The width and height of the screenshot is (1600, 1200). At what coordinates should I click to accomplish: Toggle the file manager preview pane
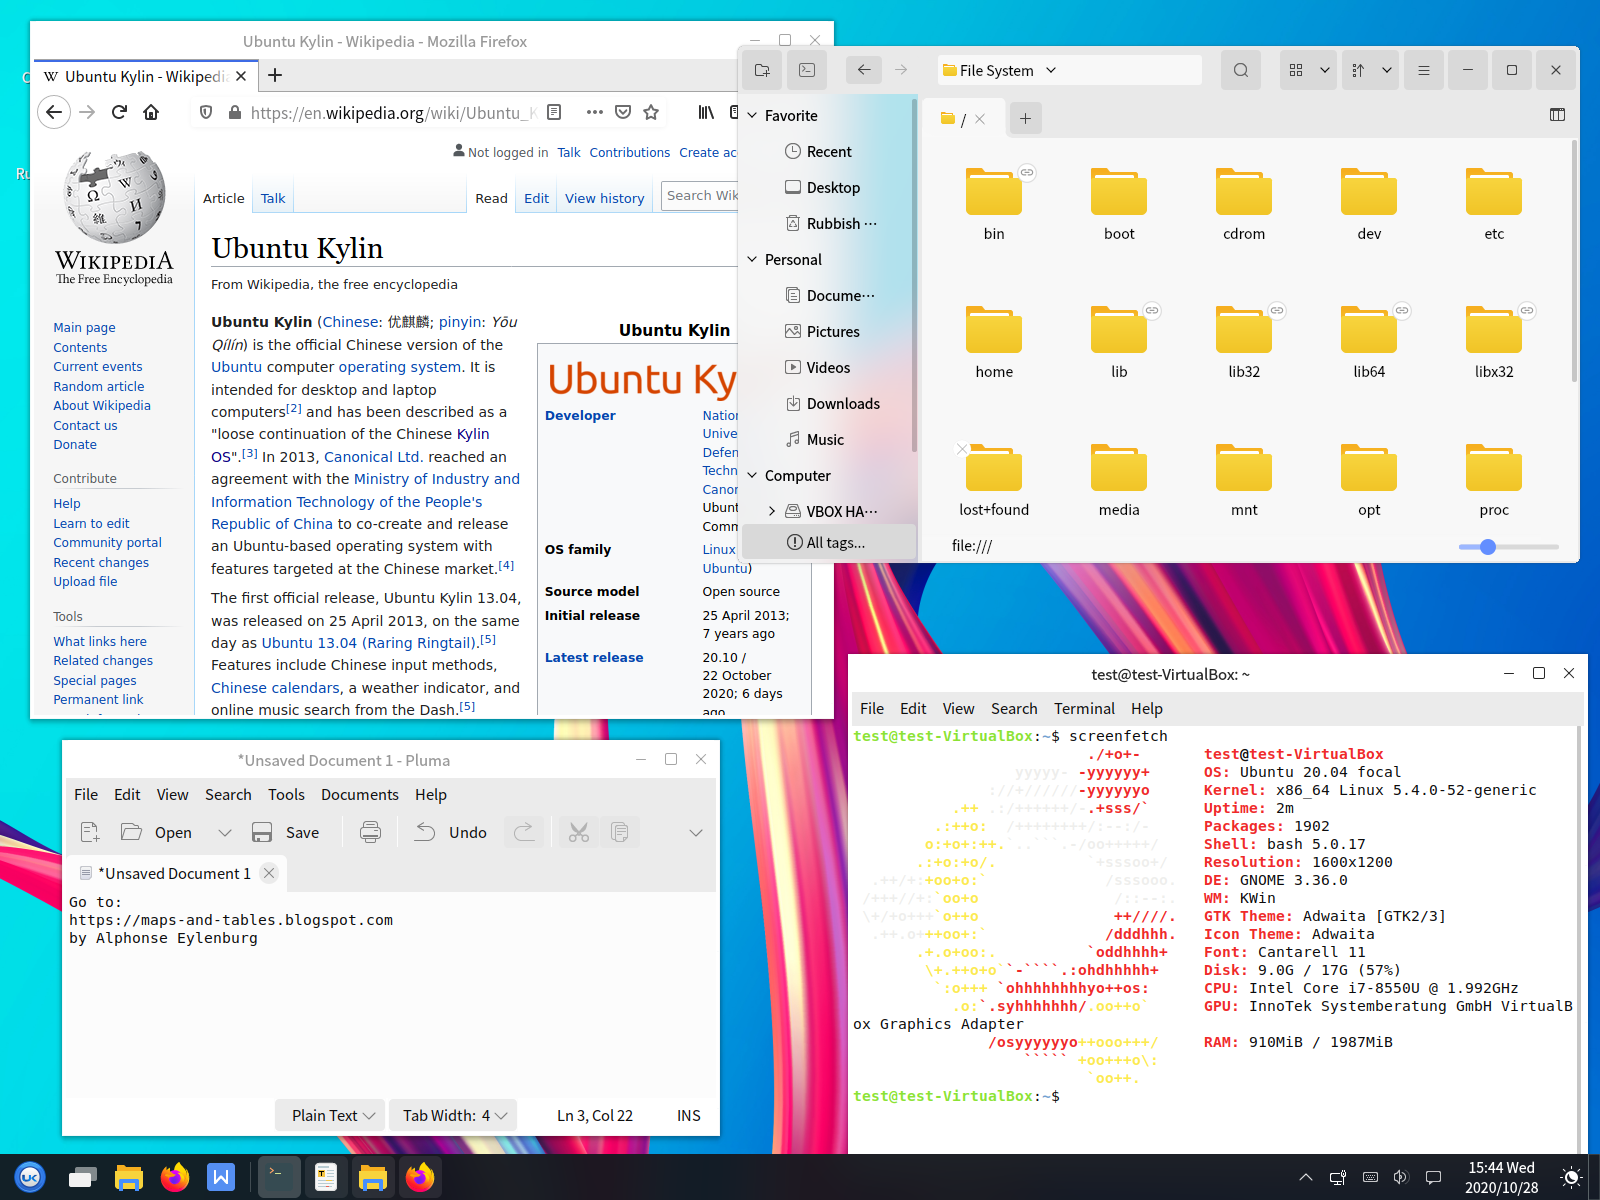point(1557,115)
